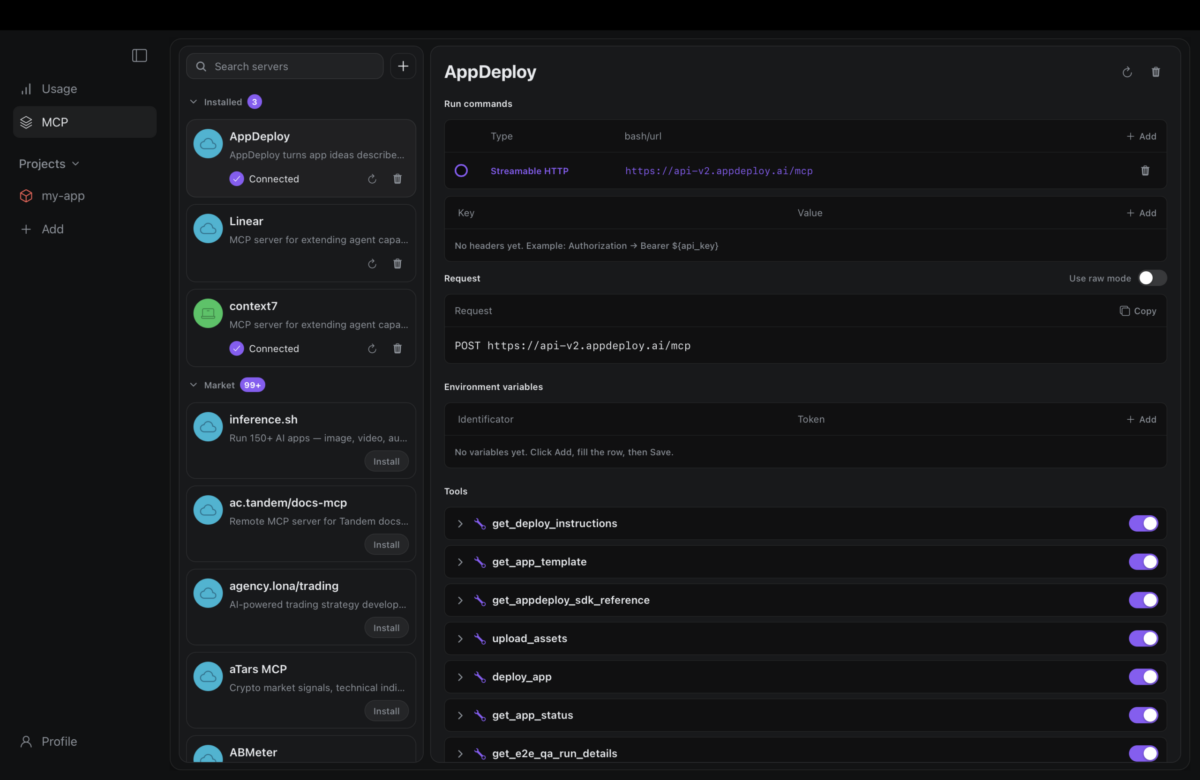Viewport: 1200px width, 780px height.
Task: Disable the upload_assets tool
Action: 1144,638
